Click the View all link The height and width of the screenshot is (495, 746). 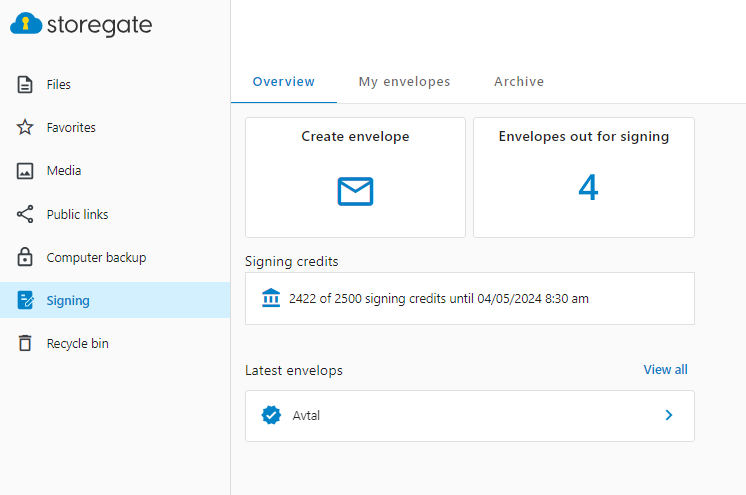665,370
